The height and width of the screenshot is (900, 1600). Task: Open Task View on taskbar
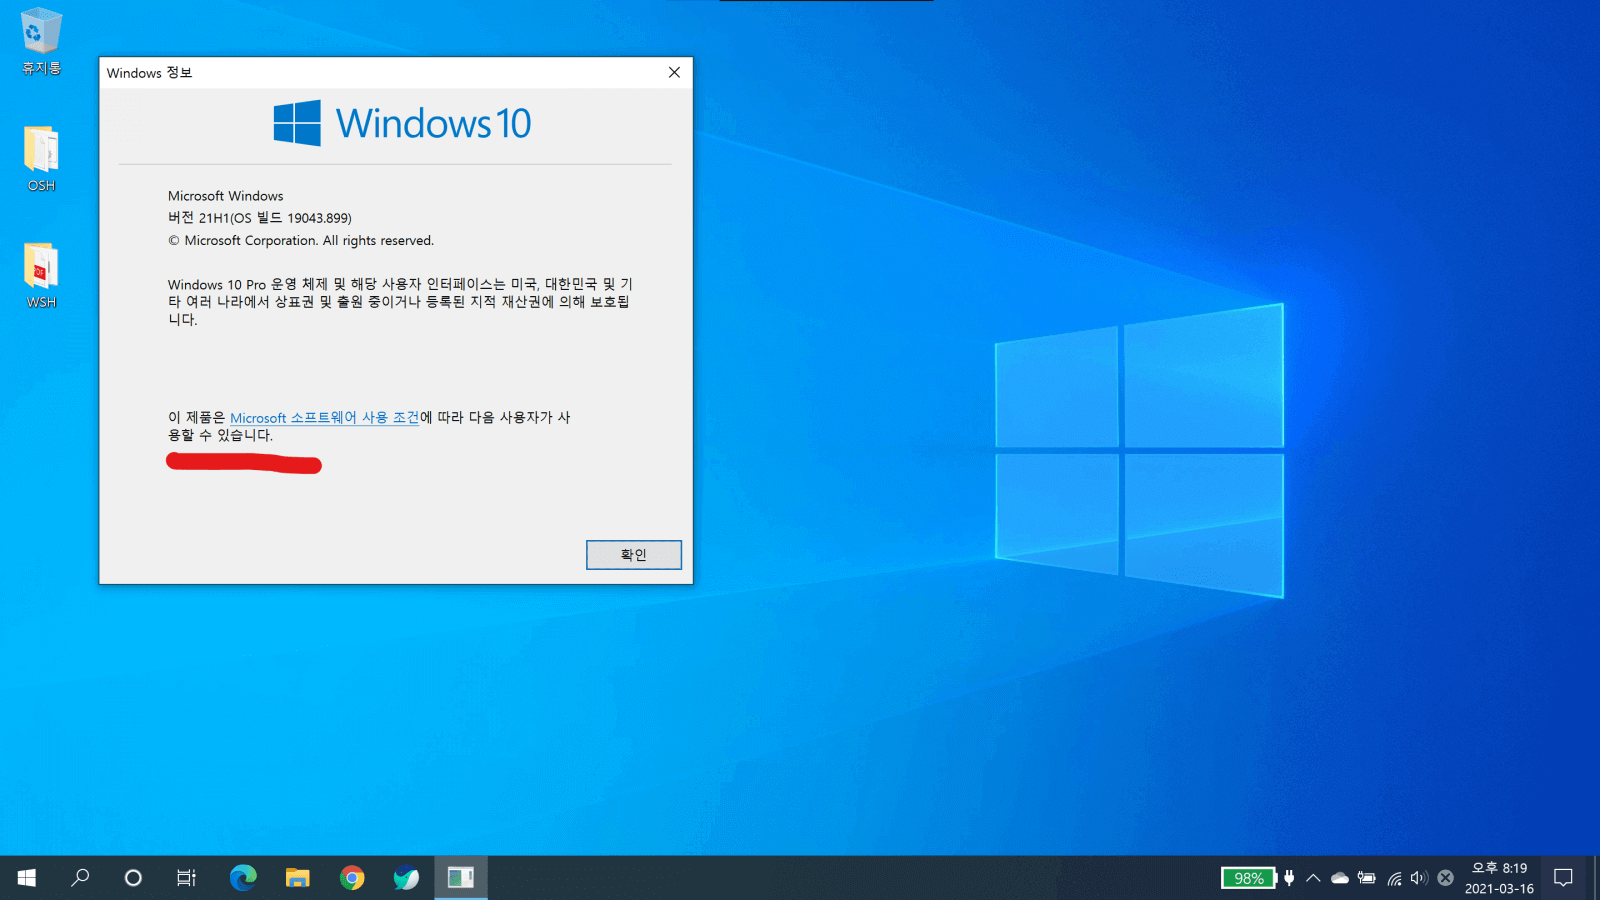[186, 878]
